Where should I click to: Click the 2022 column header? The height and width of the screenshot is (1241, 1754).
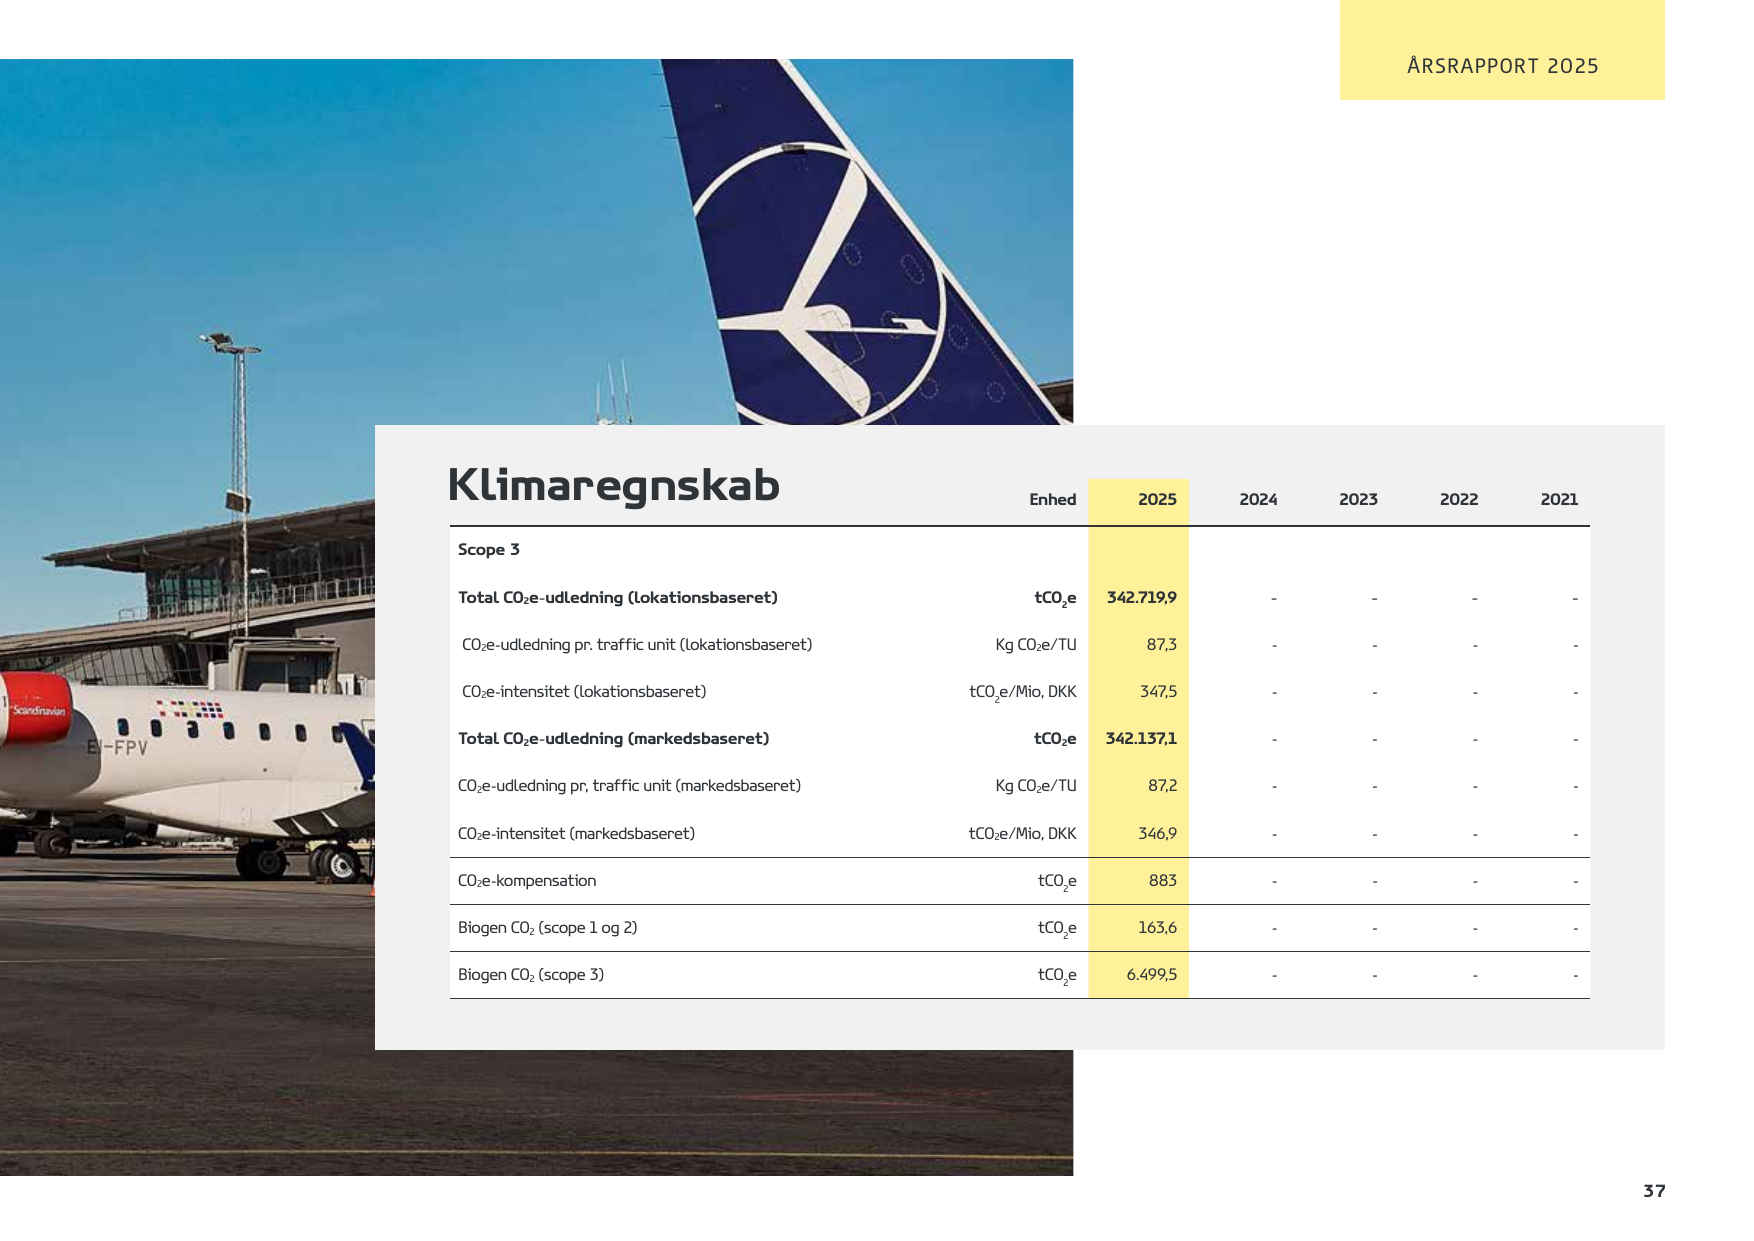[1459, 499]
